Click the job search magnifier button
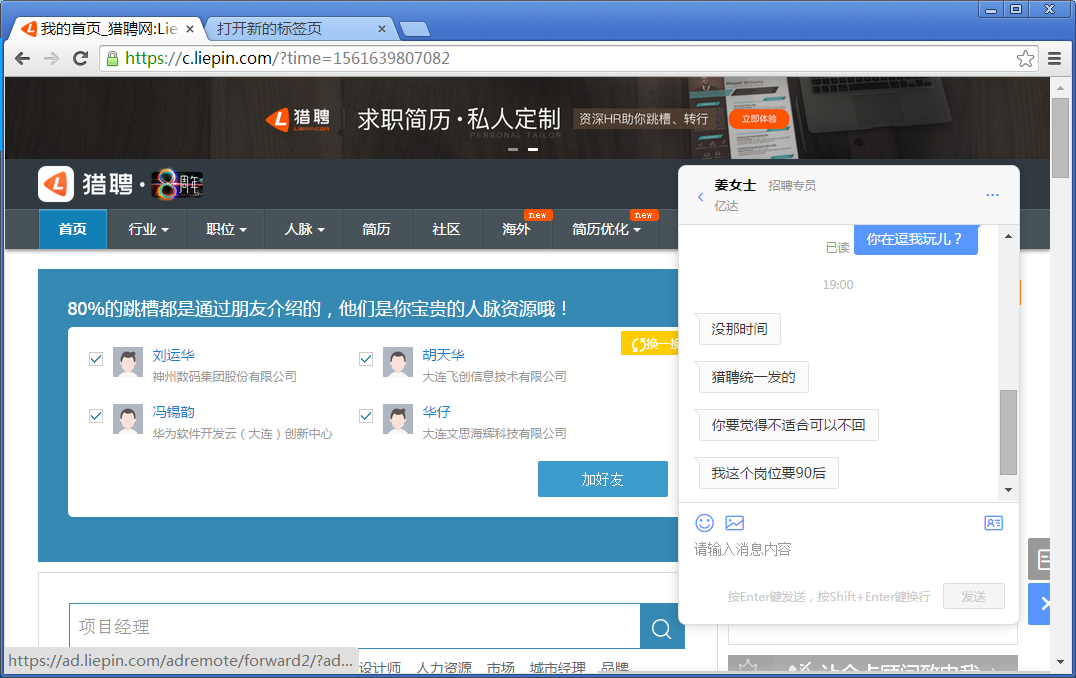Image resolution: width=1076 pixels, height=678 pixels. [662, 628]
